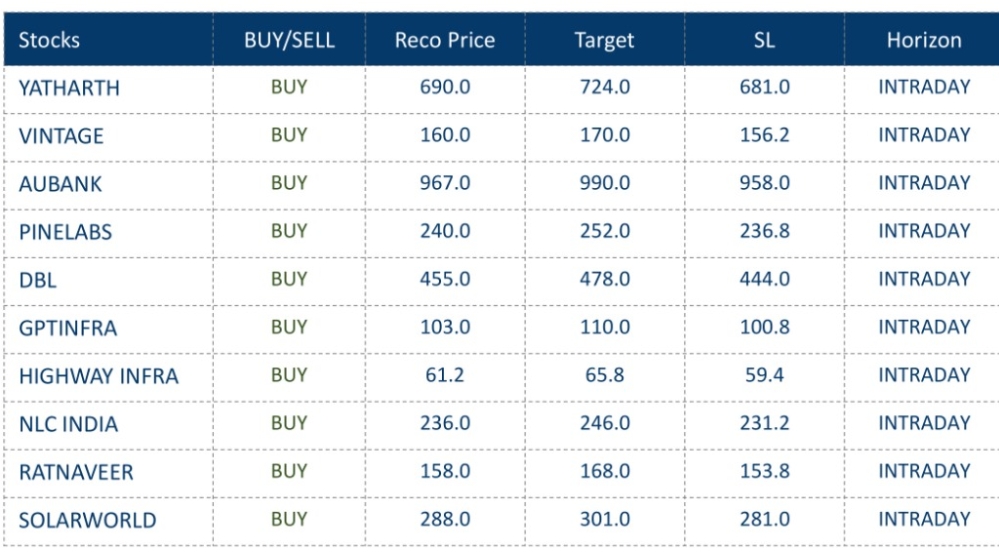The width and height of the screenshot is (999, 554).
Task: Select the PINELABS stock name
Action: 65,232
